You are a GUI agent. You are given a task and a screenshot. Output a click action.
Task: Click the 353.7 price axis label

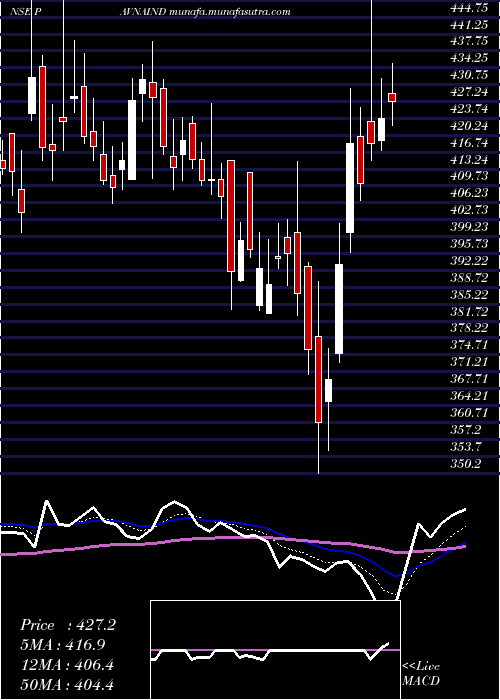click(466, 447)
